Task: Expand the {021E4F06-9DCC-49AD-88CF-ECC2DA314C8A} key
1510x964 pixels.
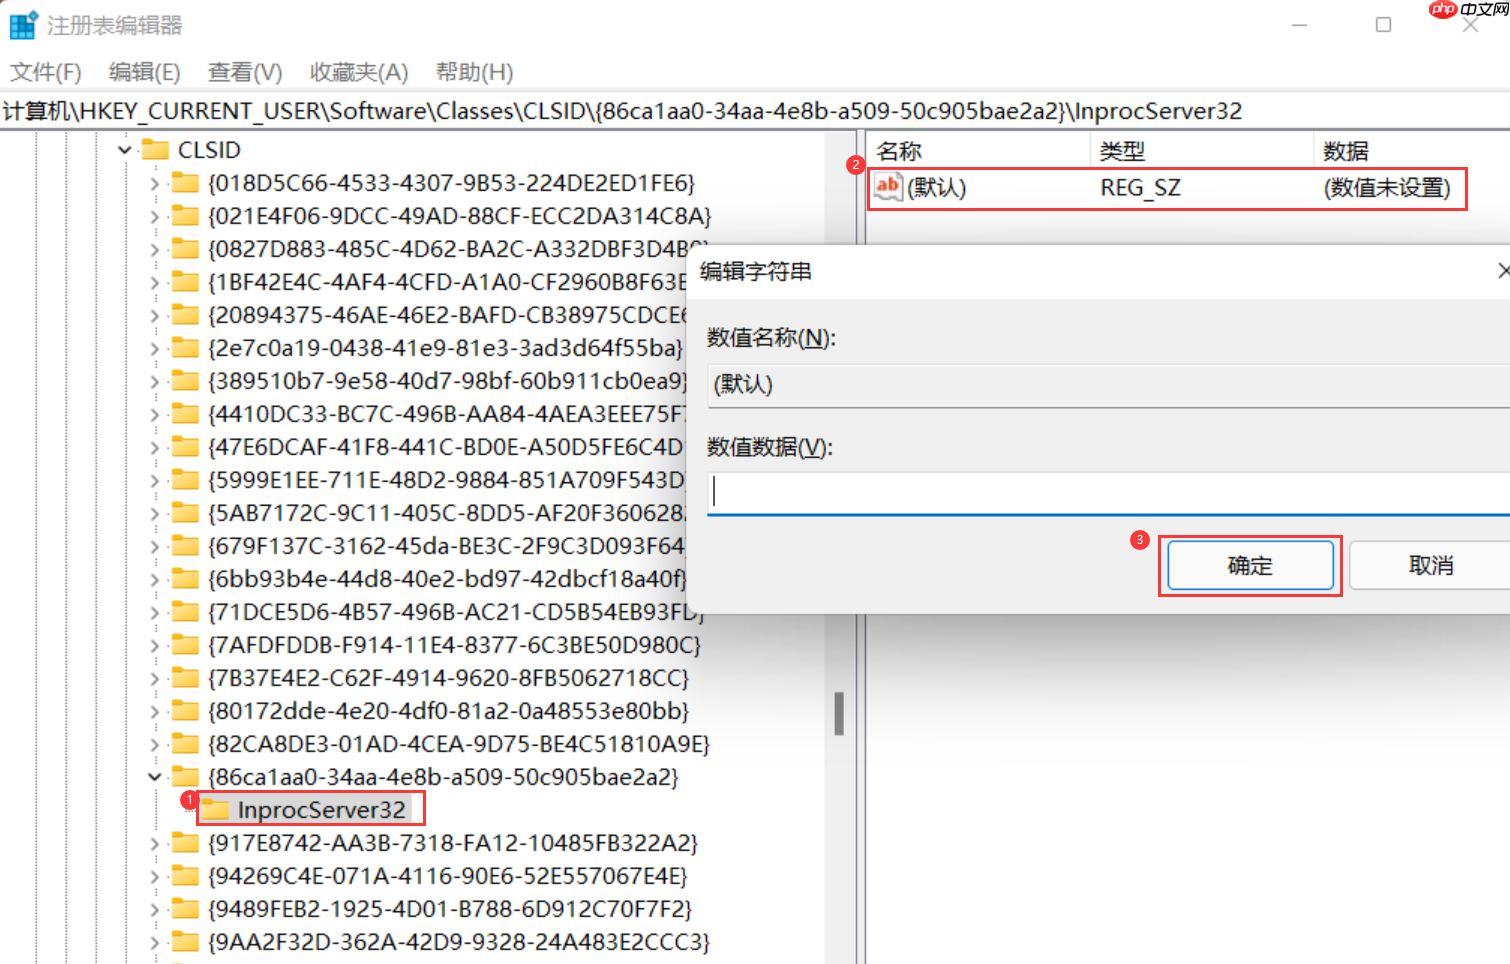Action: pyautogui.click(x=154, y=215)
